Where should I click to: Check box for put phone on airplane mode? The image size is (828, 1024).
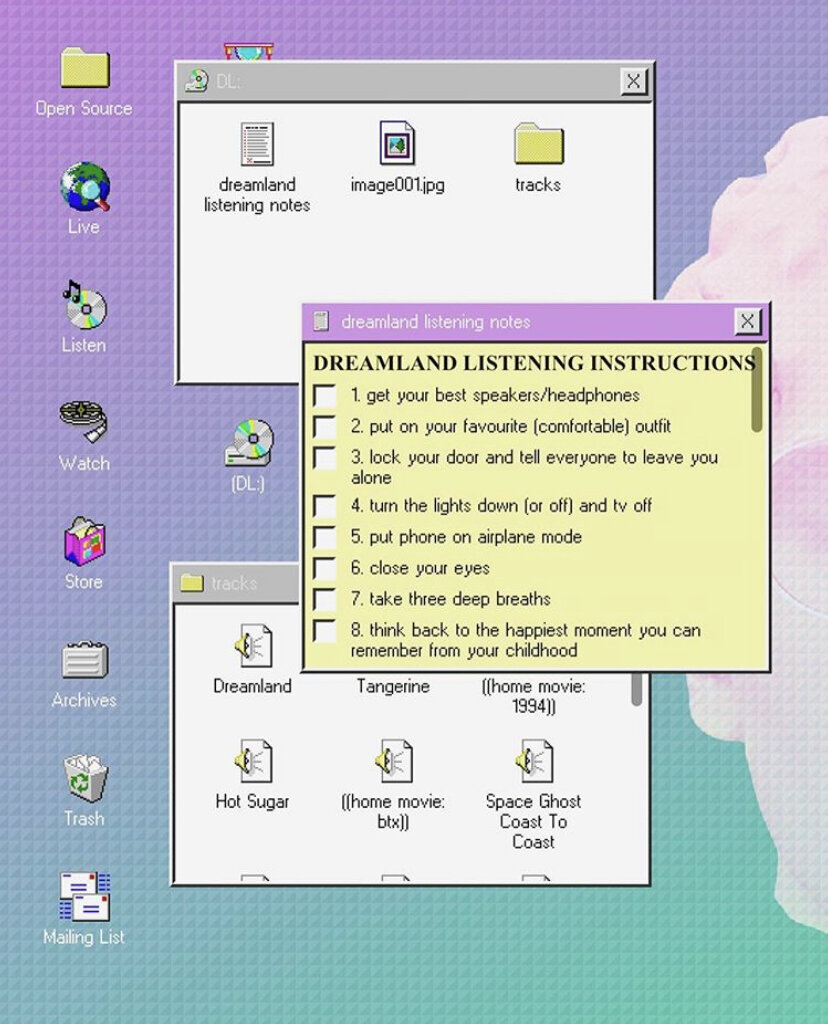[325, 537]
